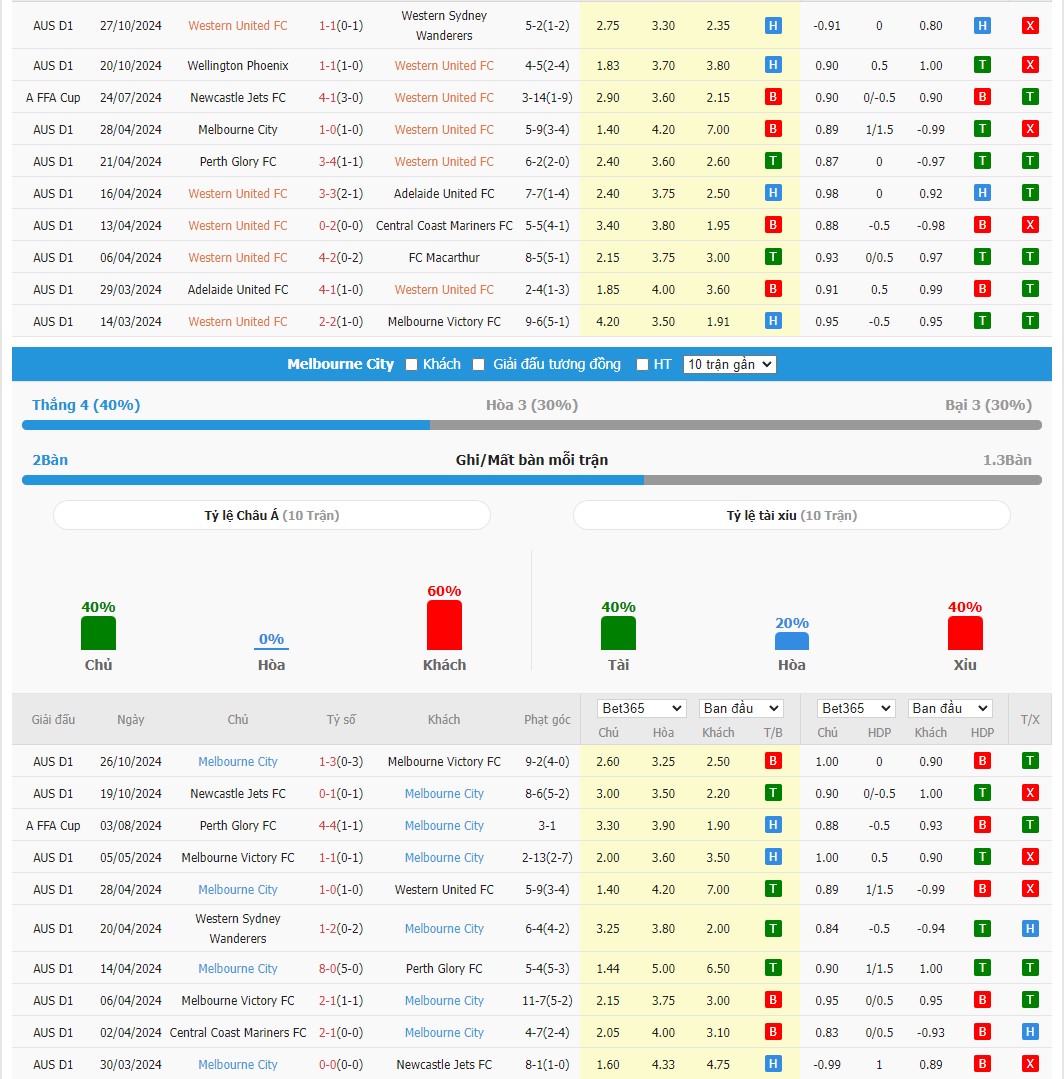Click the T/B T badge in 14/04/2024 row

click(x=773, y=968)
